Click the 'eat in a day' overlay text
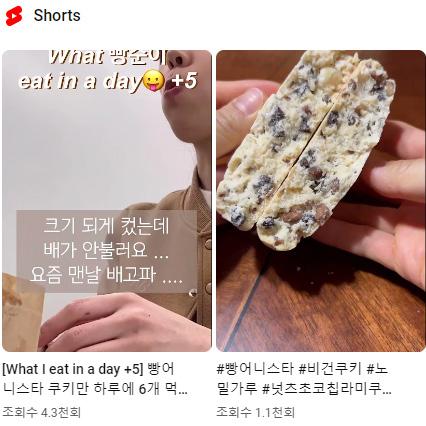The width and height of the screenshot is (426, 426). pos(80,81)
